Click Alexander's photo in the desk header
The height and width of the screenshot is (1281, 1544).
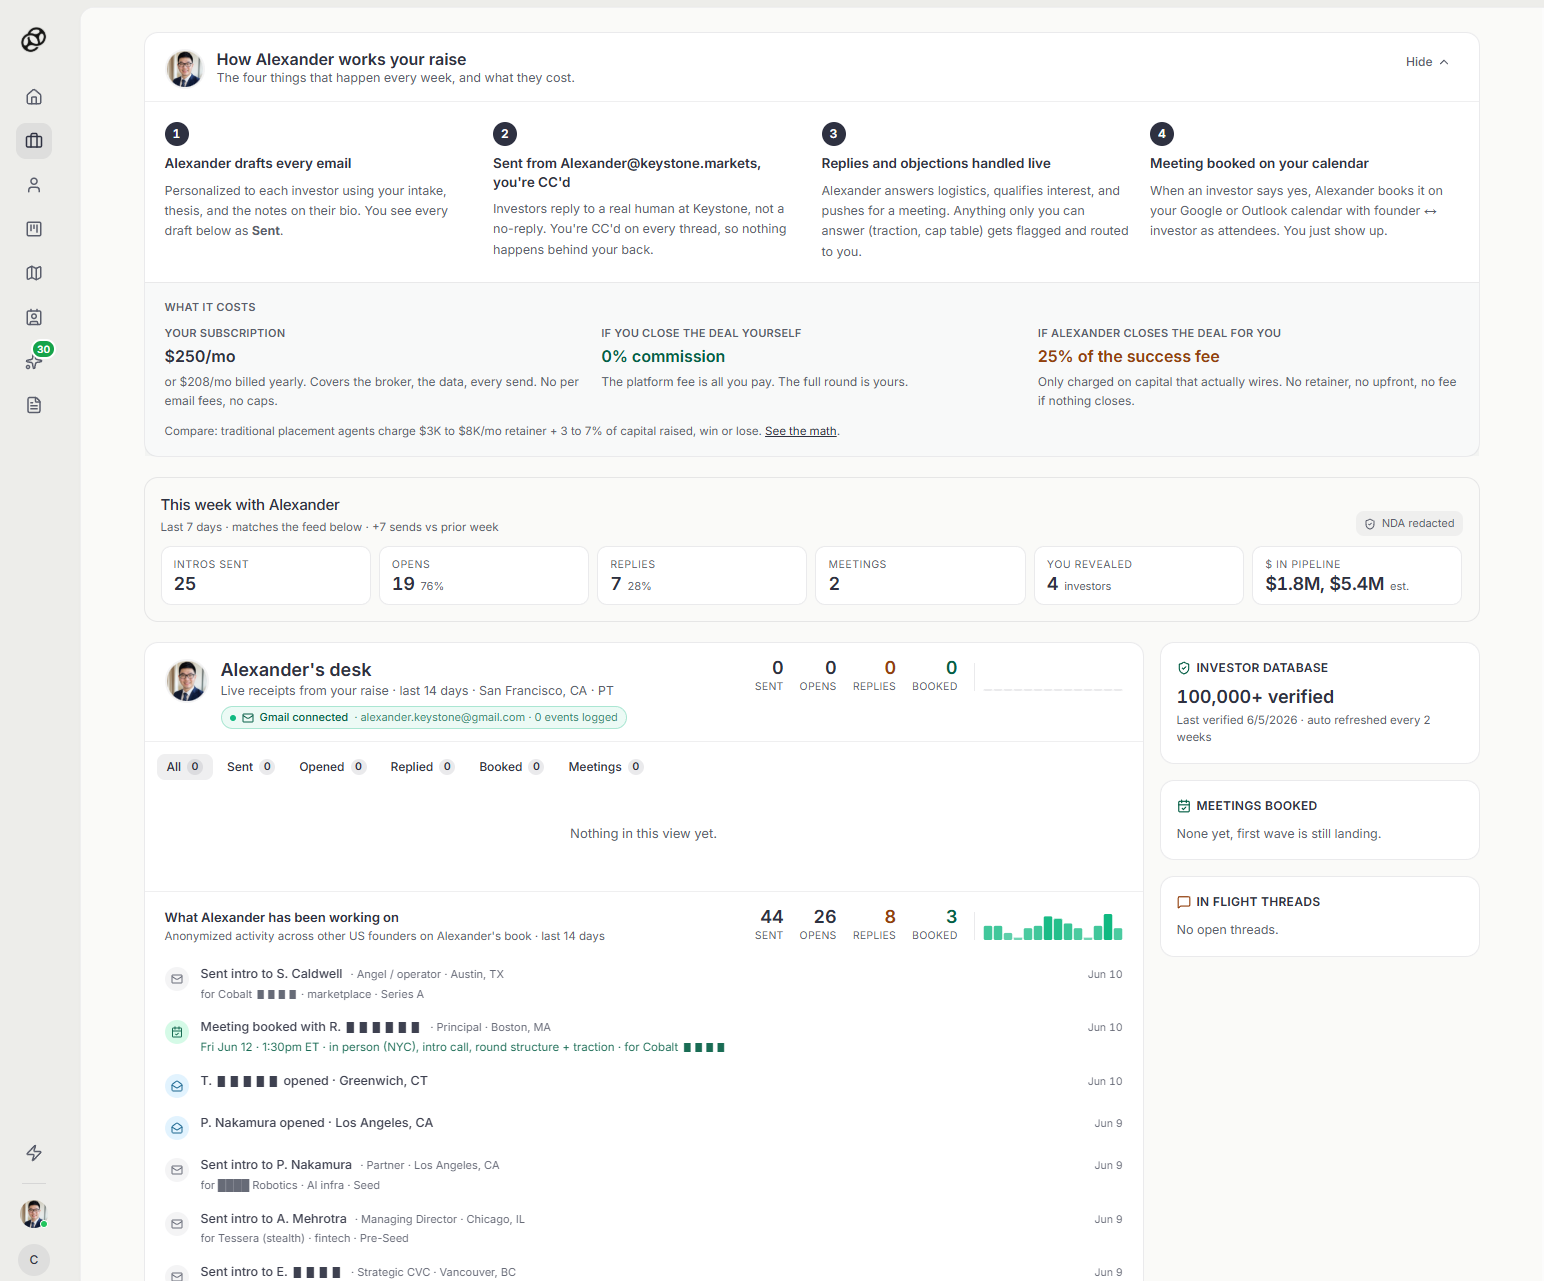pos(186,681)
